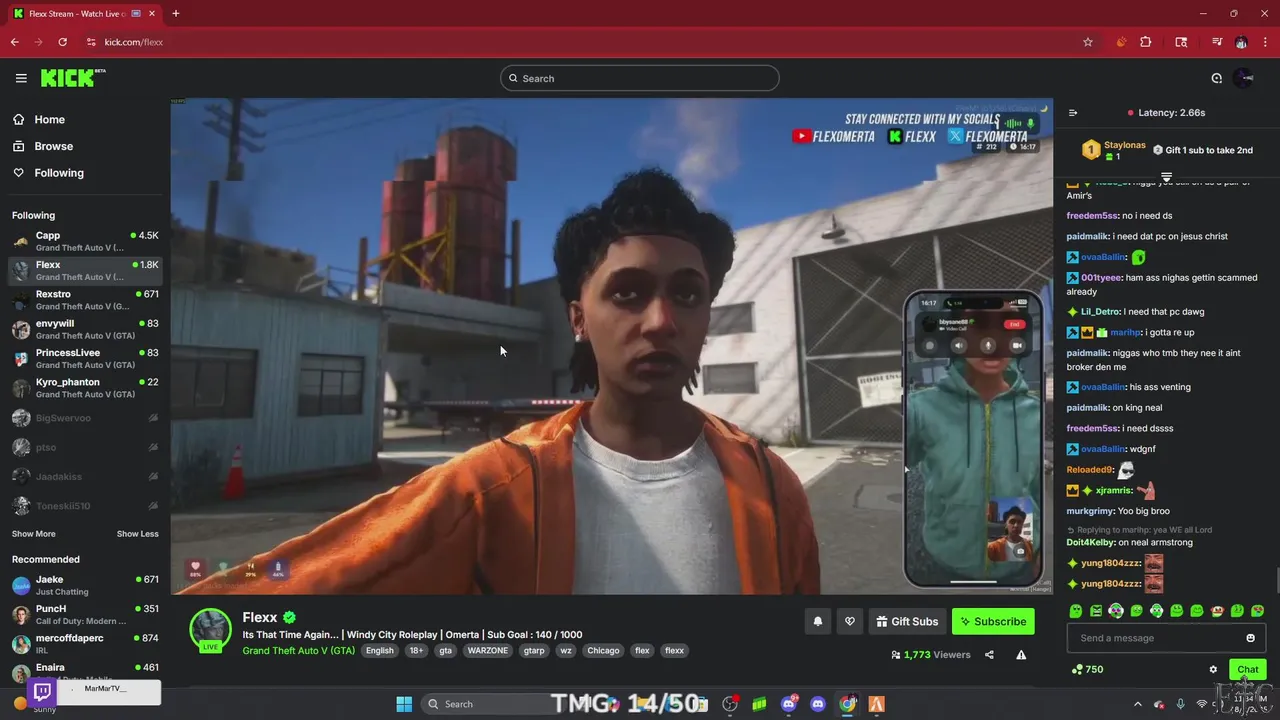
Task: Click the Staylonas top gifter entry
Action: click(x=1113, y=150)
